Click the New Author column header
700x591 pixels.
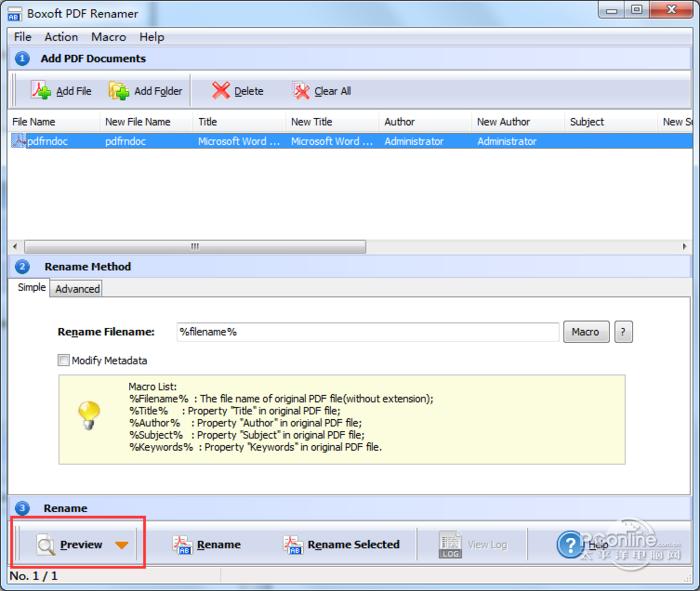pos(518,122)
